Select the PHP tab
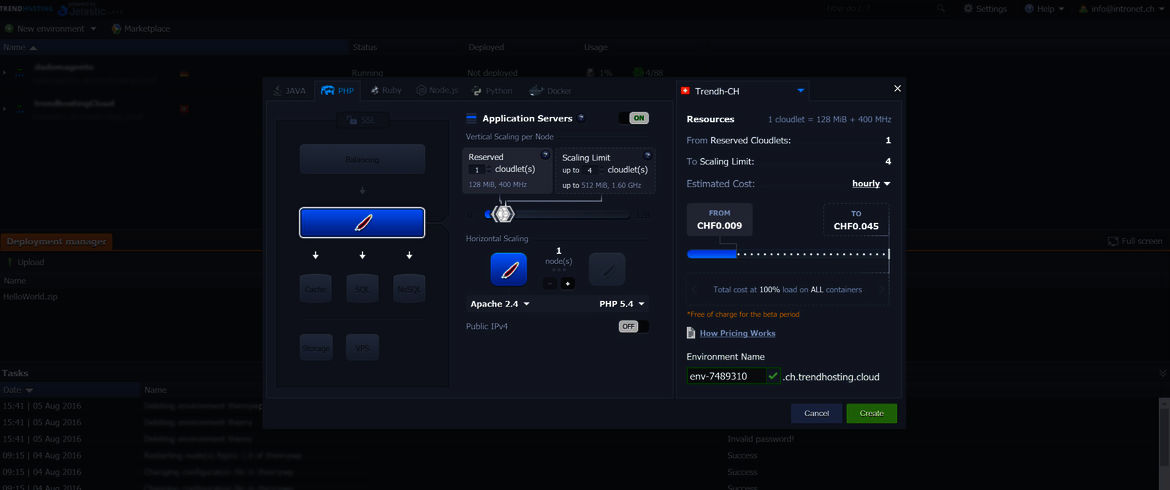1170x490 pixels. 337,90
